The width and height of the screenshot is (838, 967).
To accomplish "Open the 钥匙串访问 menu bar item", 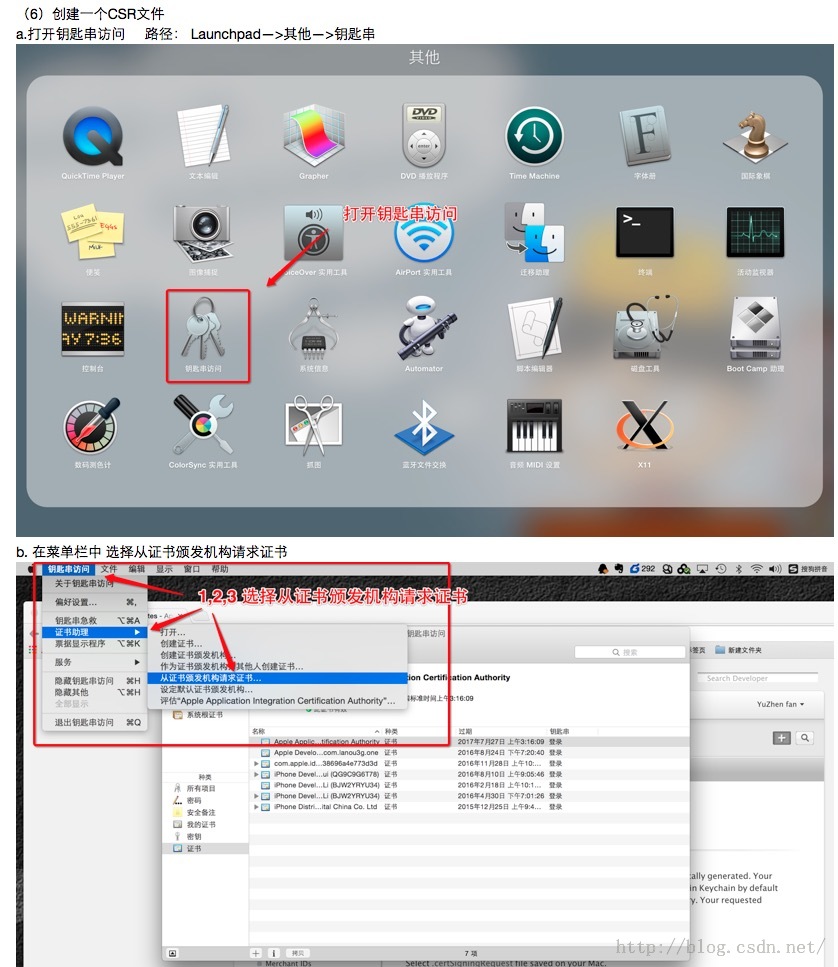I will [68, 569].
